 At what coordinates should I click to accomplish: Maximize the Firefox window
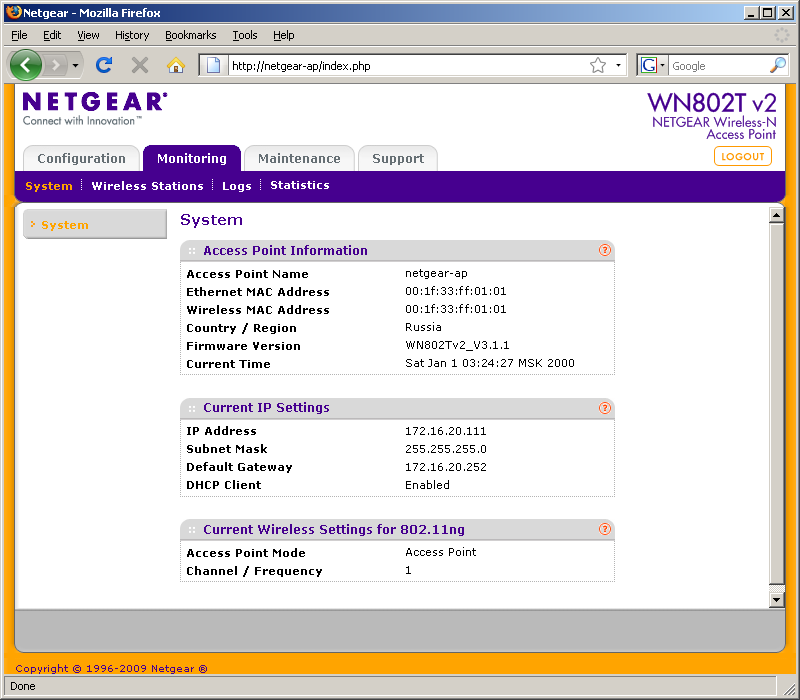pos(767,13)
